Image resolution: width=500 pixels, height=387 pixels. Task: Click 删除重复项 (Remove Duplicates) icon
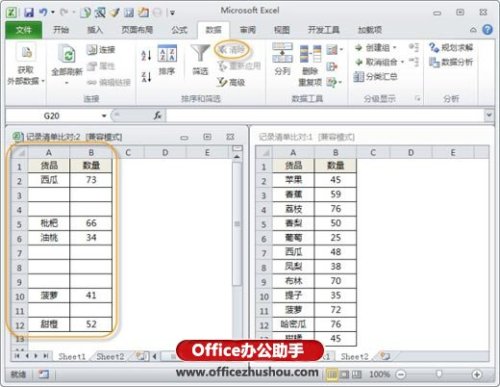click(x=310, y=55)
